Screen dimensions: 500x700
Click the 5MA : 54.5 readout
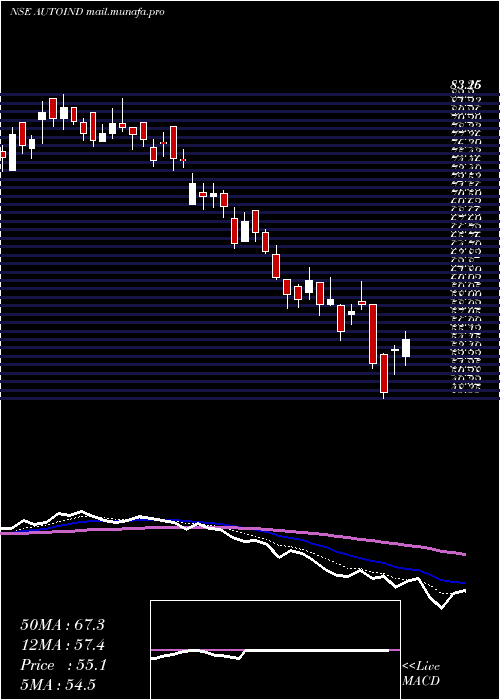point(58,685)
